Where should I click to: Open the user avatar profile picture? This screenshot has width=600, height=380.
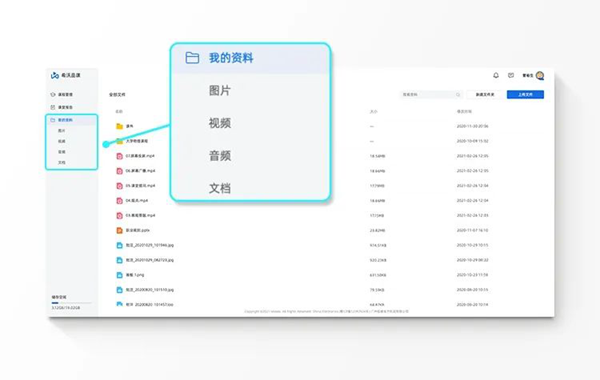[x=540, y=75]
